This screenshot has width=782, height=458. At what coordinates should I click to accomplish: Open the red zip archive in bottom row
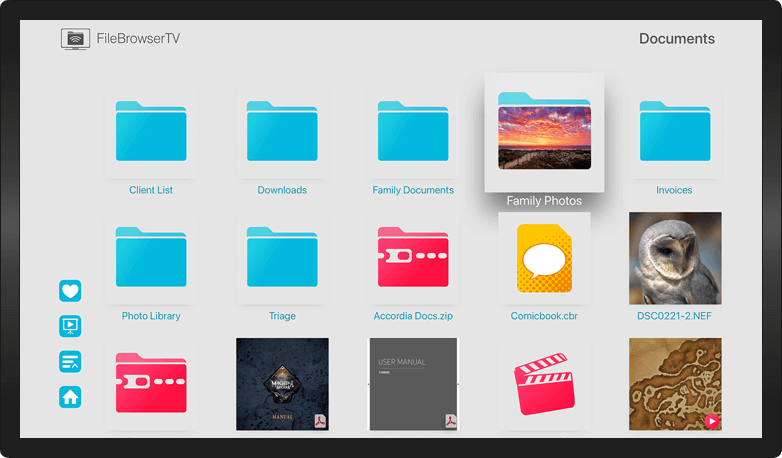click(x=151, y=384)
